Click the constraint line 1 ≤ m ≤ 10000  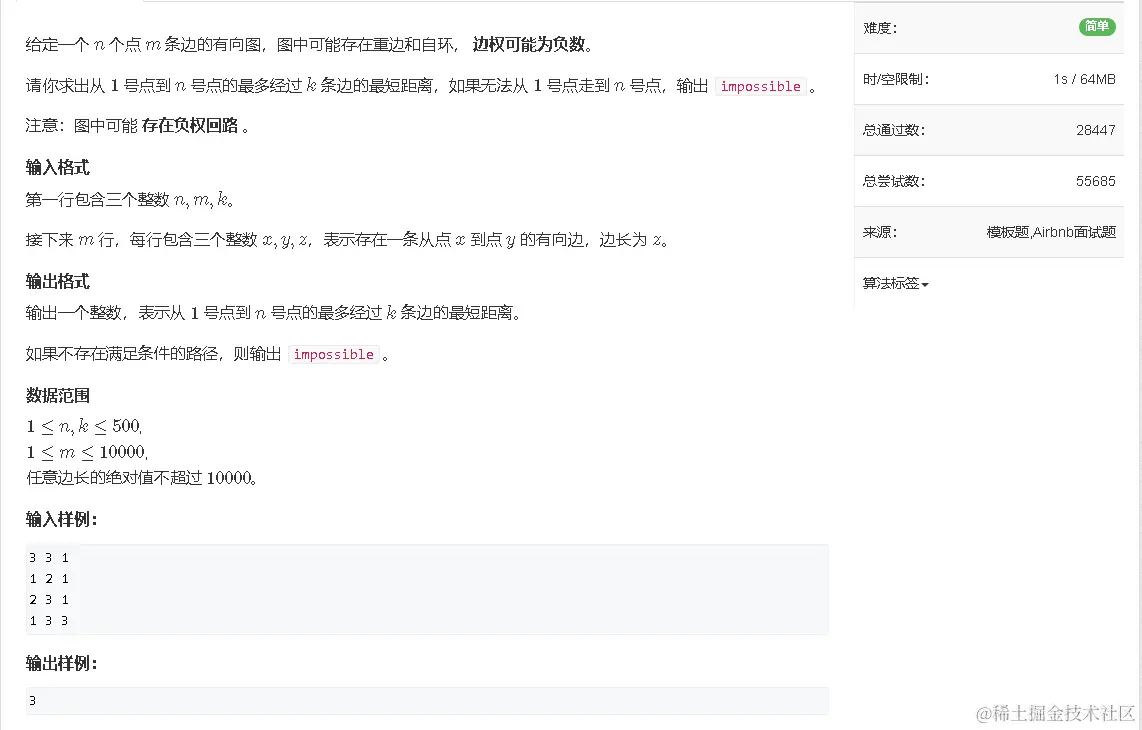(87, 452)
